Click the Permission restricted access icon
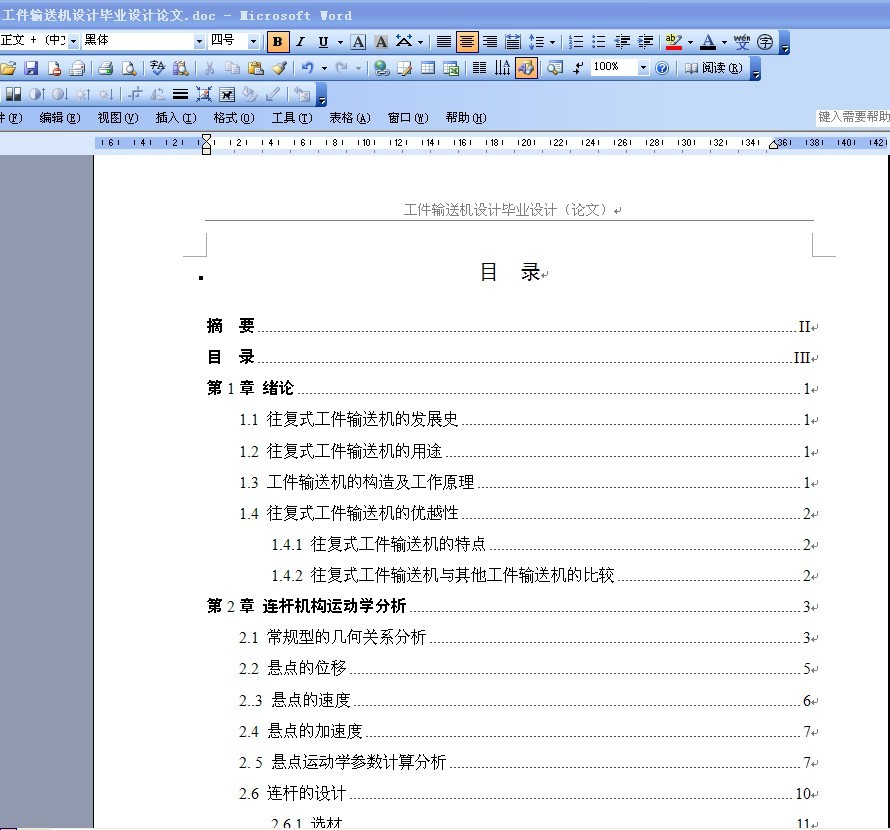890x830 pixels. coord(54,68)
